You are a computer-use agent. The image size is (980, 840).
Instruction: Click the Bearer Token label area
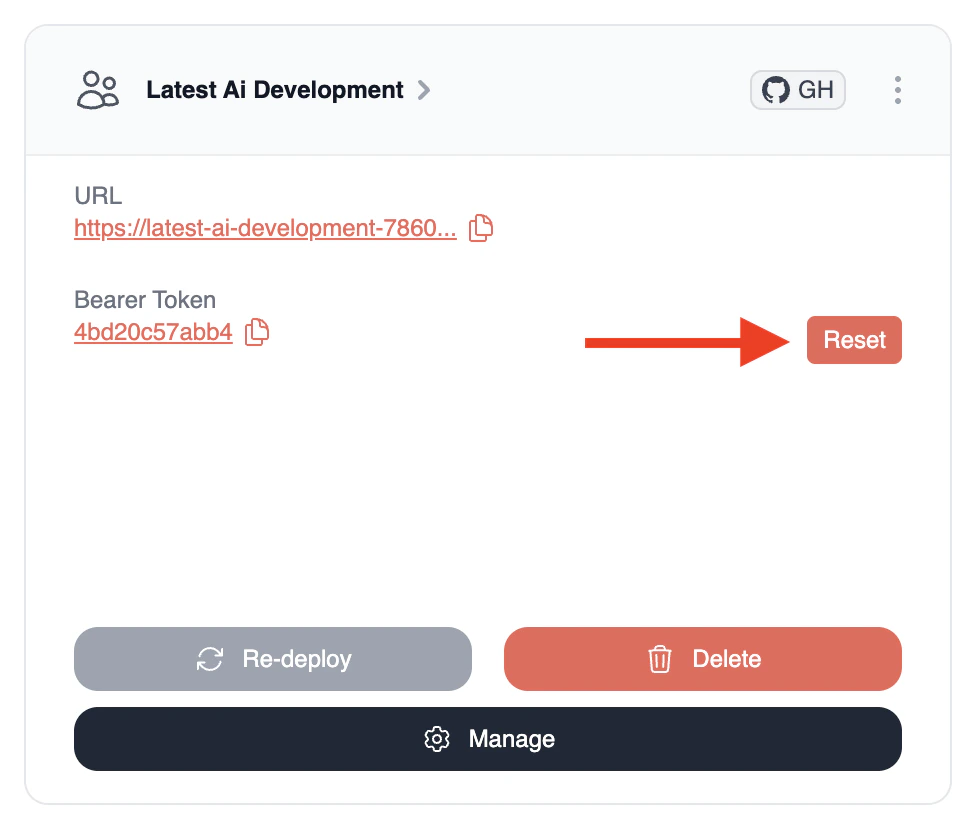144,299
